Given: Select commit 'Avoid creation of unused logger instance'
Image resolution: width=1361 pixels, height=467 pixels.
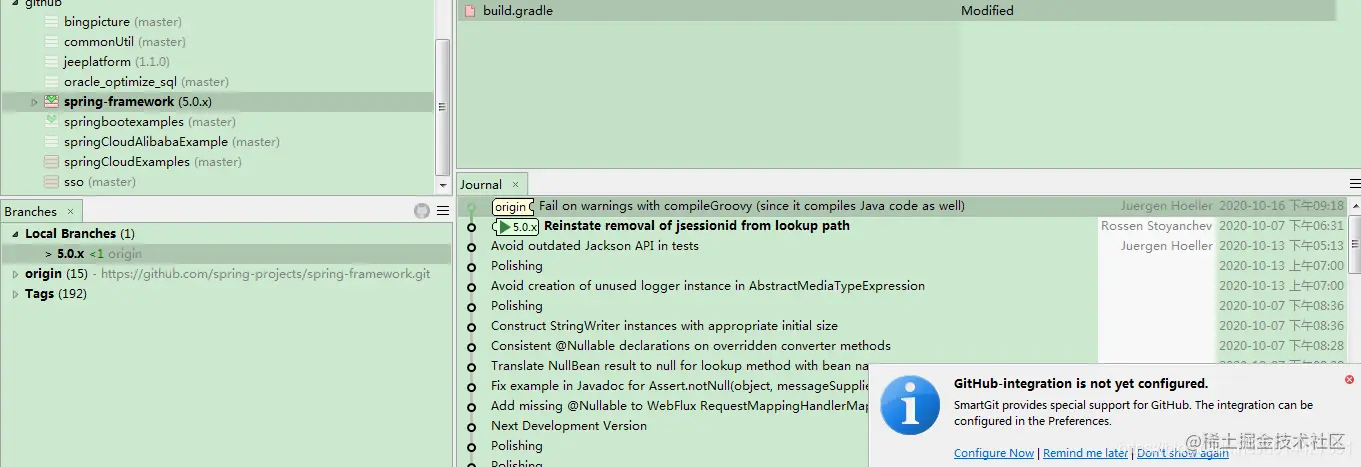Looking at the screenshot, I should point(708,286).
